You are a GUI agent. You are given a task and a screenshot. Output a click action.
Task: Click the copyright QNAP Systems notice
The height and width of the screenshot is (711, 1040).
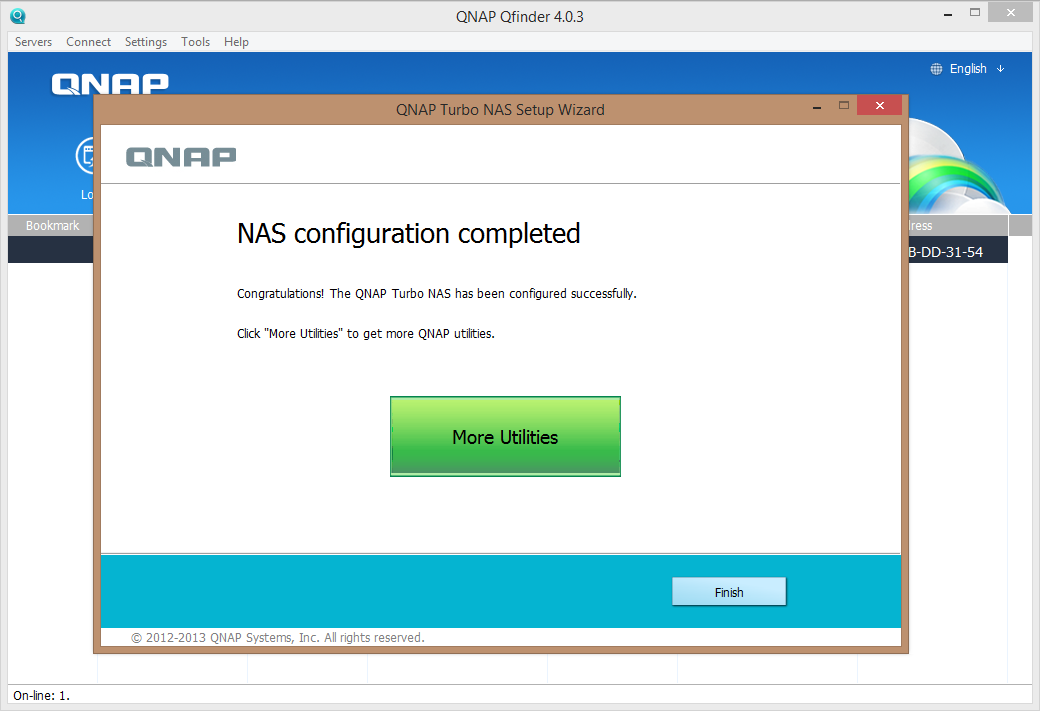277,637
